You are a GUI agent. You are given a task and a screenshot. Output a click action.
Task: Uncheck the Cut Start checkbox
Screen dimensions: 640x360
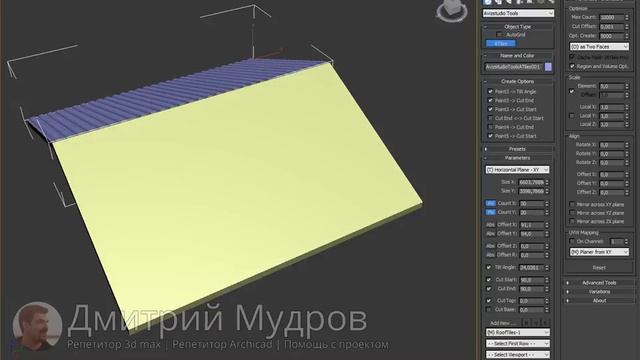pos(489,280)
